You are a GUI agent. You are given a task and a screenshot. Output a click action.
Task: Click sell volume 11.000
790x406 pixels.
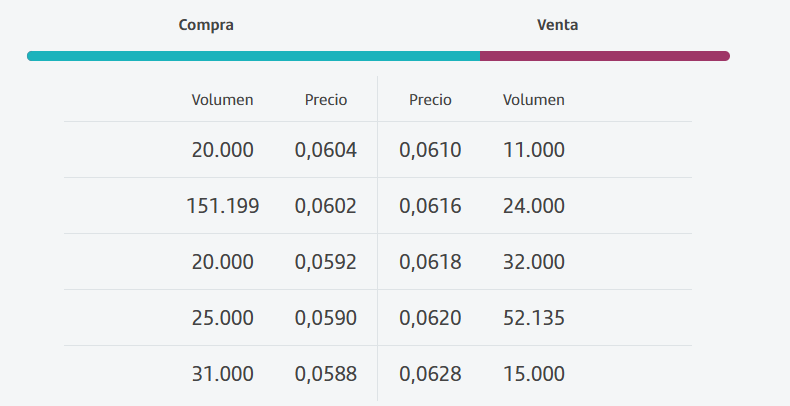(534, 150)
